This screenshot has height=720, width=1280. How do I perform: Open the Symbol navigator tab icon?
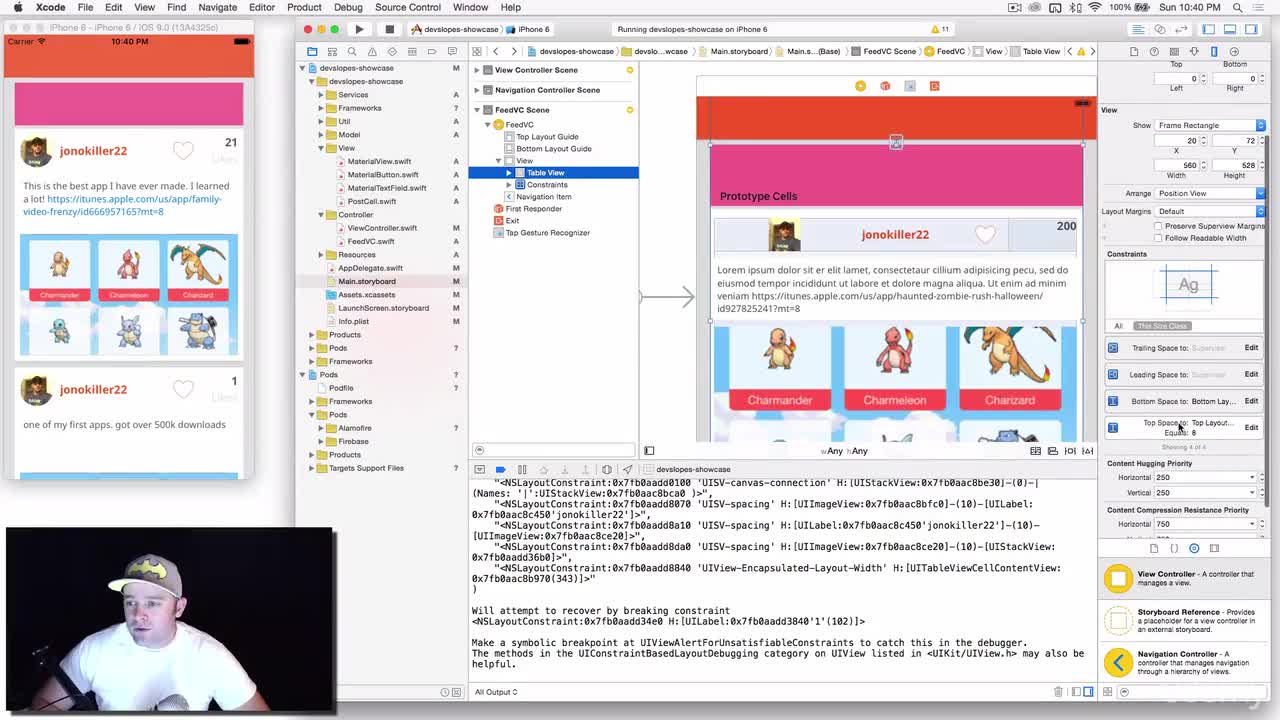pyautogui.click(x=332, y=51)
